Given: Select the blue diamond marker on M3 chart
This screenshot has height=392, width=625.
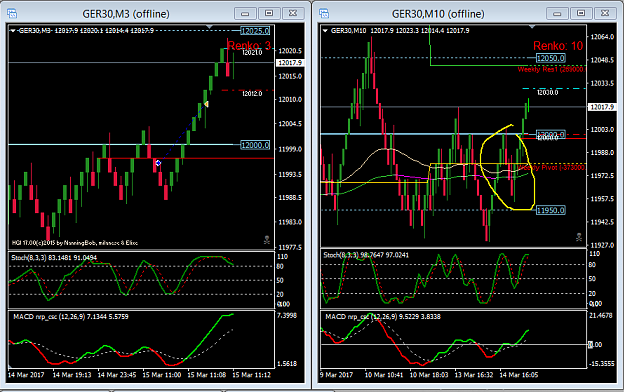Looking at the screenshot, I should 158,163.
